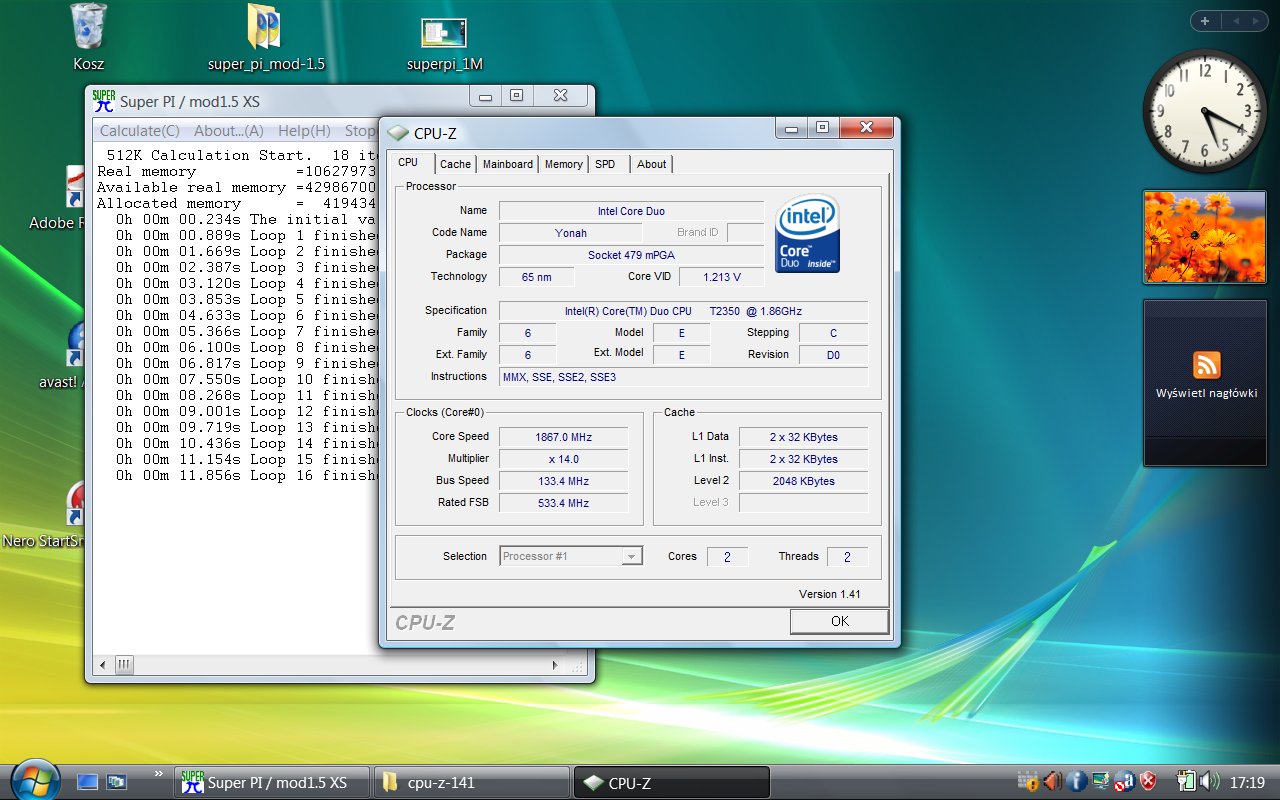Click the red security shield tray icon

(x=1149, y=781)
